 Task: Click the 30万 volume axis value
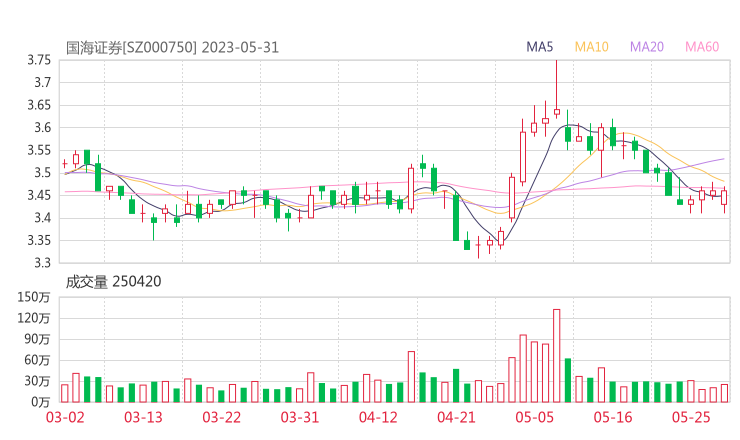tap(37, 381)
